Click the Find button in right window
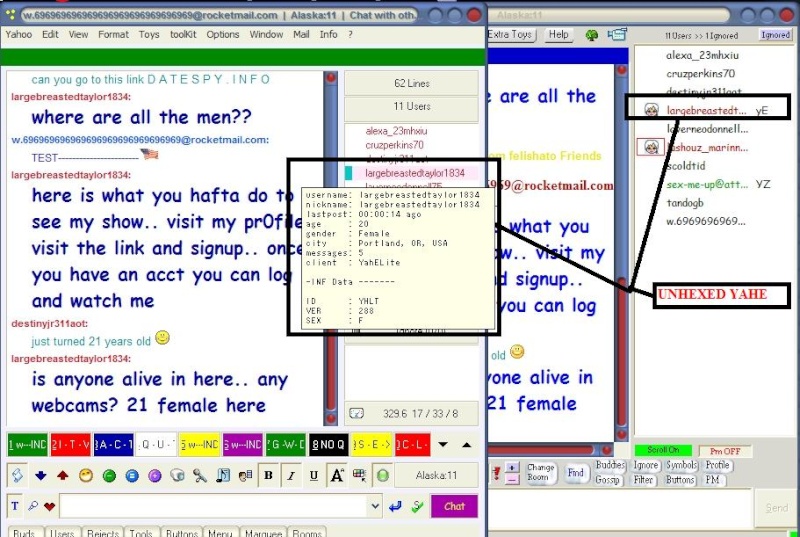Image resolution: width=800 pixels, height=537 pixels. [576, 472]
